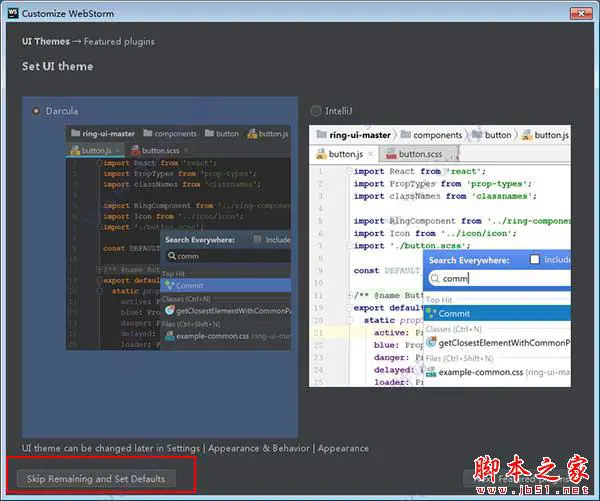Screen dimensions: 600x501
Task: Click ring-ui-master folder icon in IntelliJ preview
Action: pyautogui.click(x=322, y=135)
